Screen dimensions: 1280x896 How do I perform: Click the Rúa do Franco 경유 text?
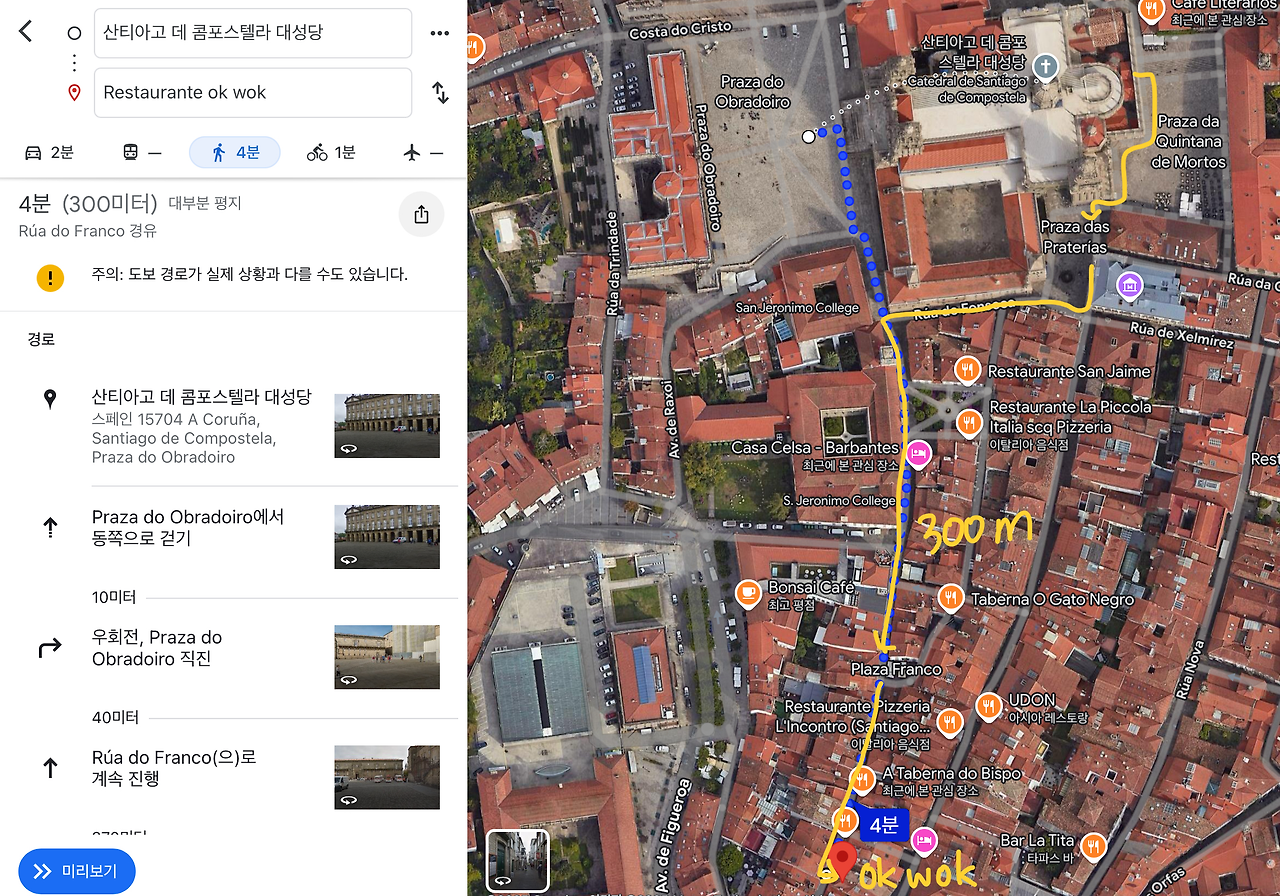pos(88,231)
